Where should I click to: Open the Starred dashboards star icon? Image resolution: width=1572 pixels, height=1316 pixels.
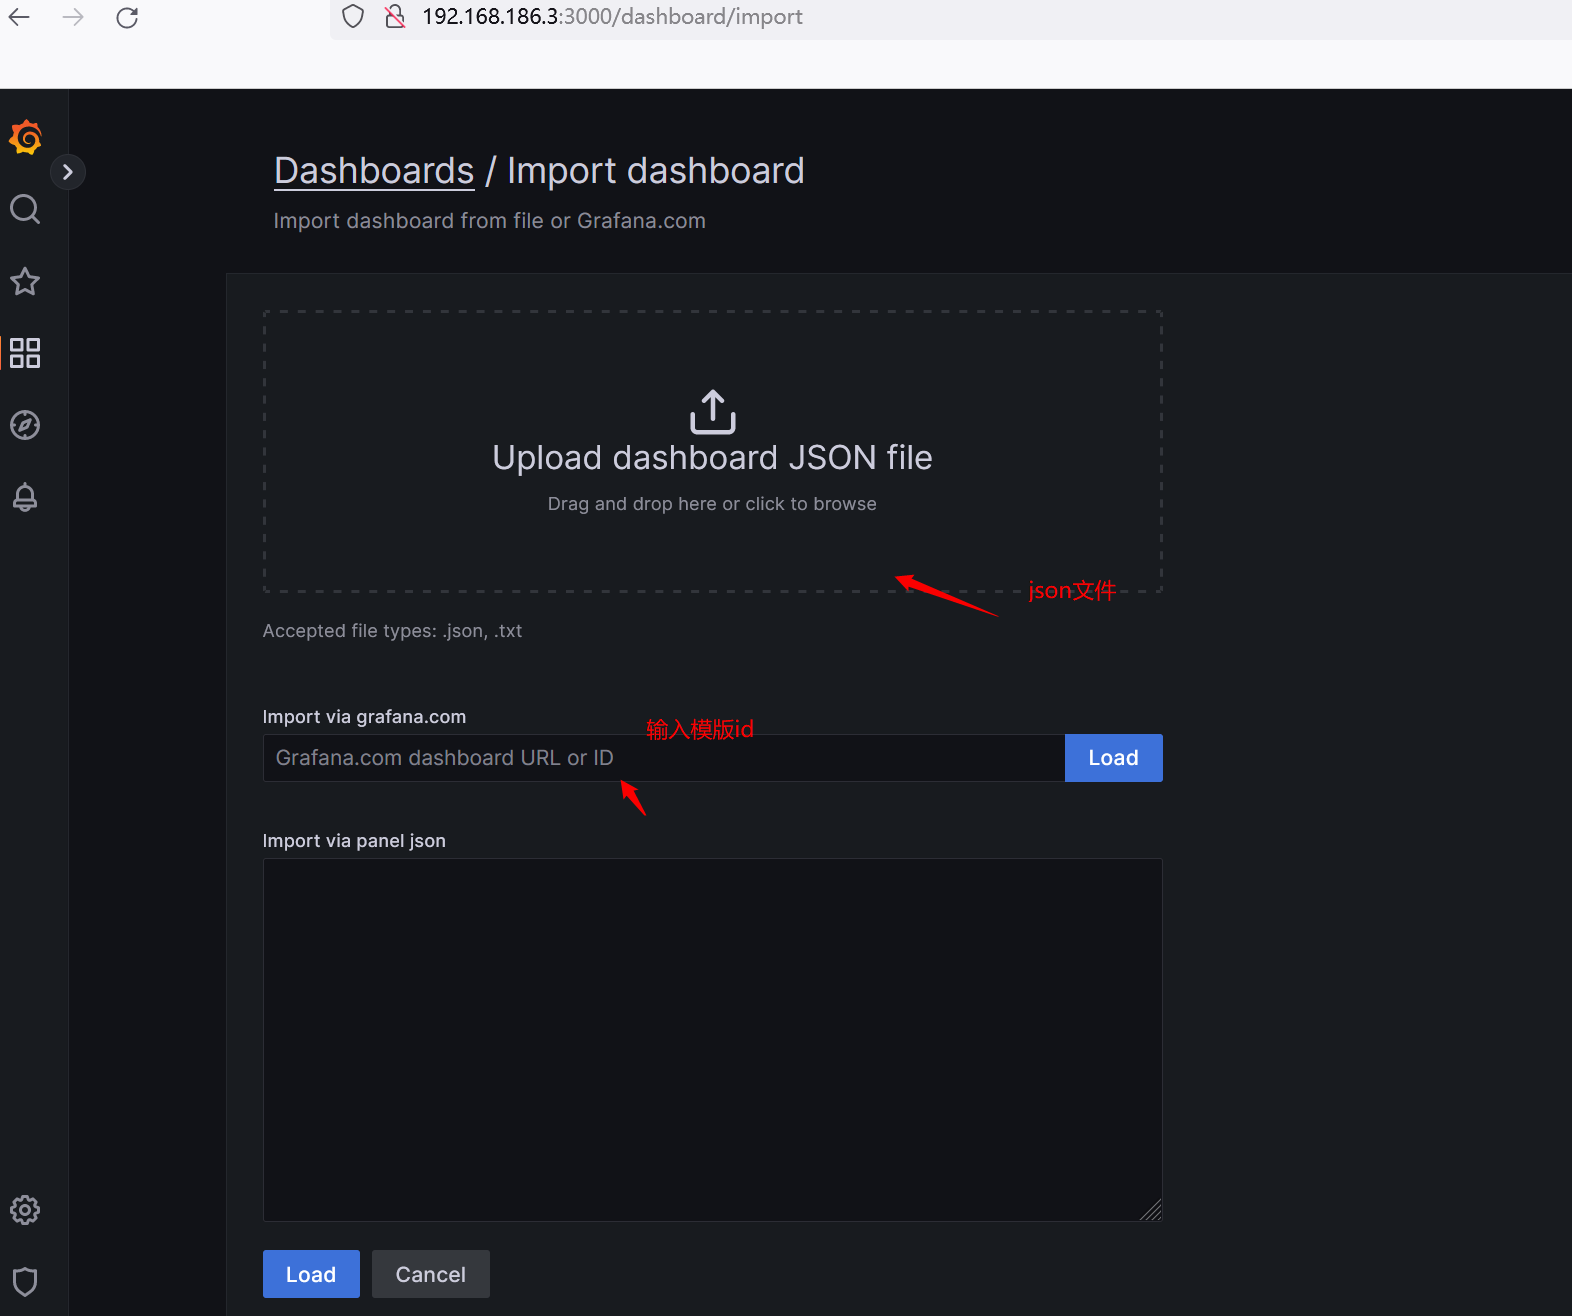click(x=25, y=281)
